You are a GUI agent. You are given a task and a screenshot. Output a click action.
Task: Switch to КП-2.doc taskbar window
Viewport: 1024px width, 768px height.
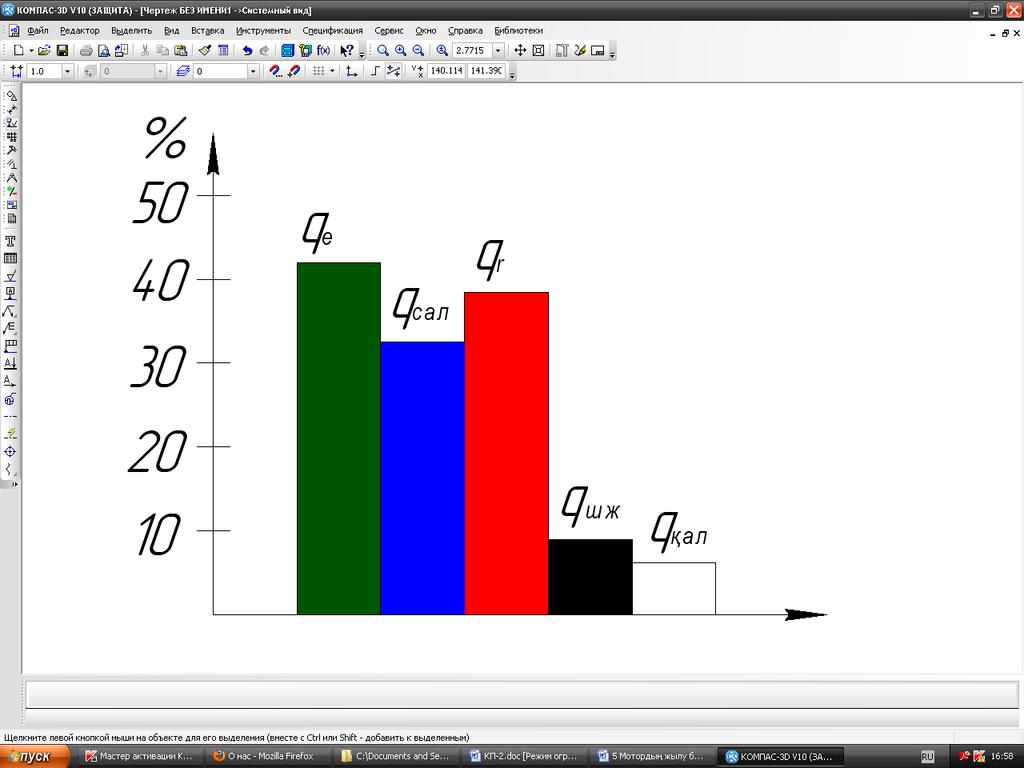526,756
